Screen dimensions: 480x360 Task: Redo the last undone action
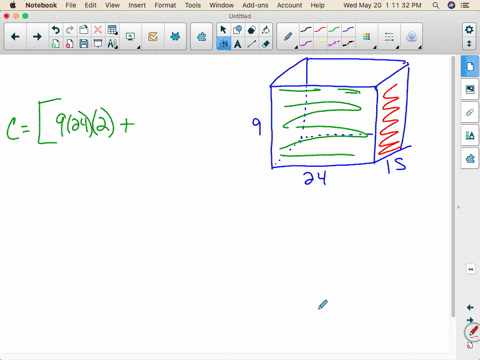(70, 30)
